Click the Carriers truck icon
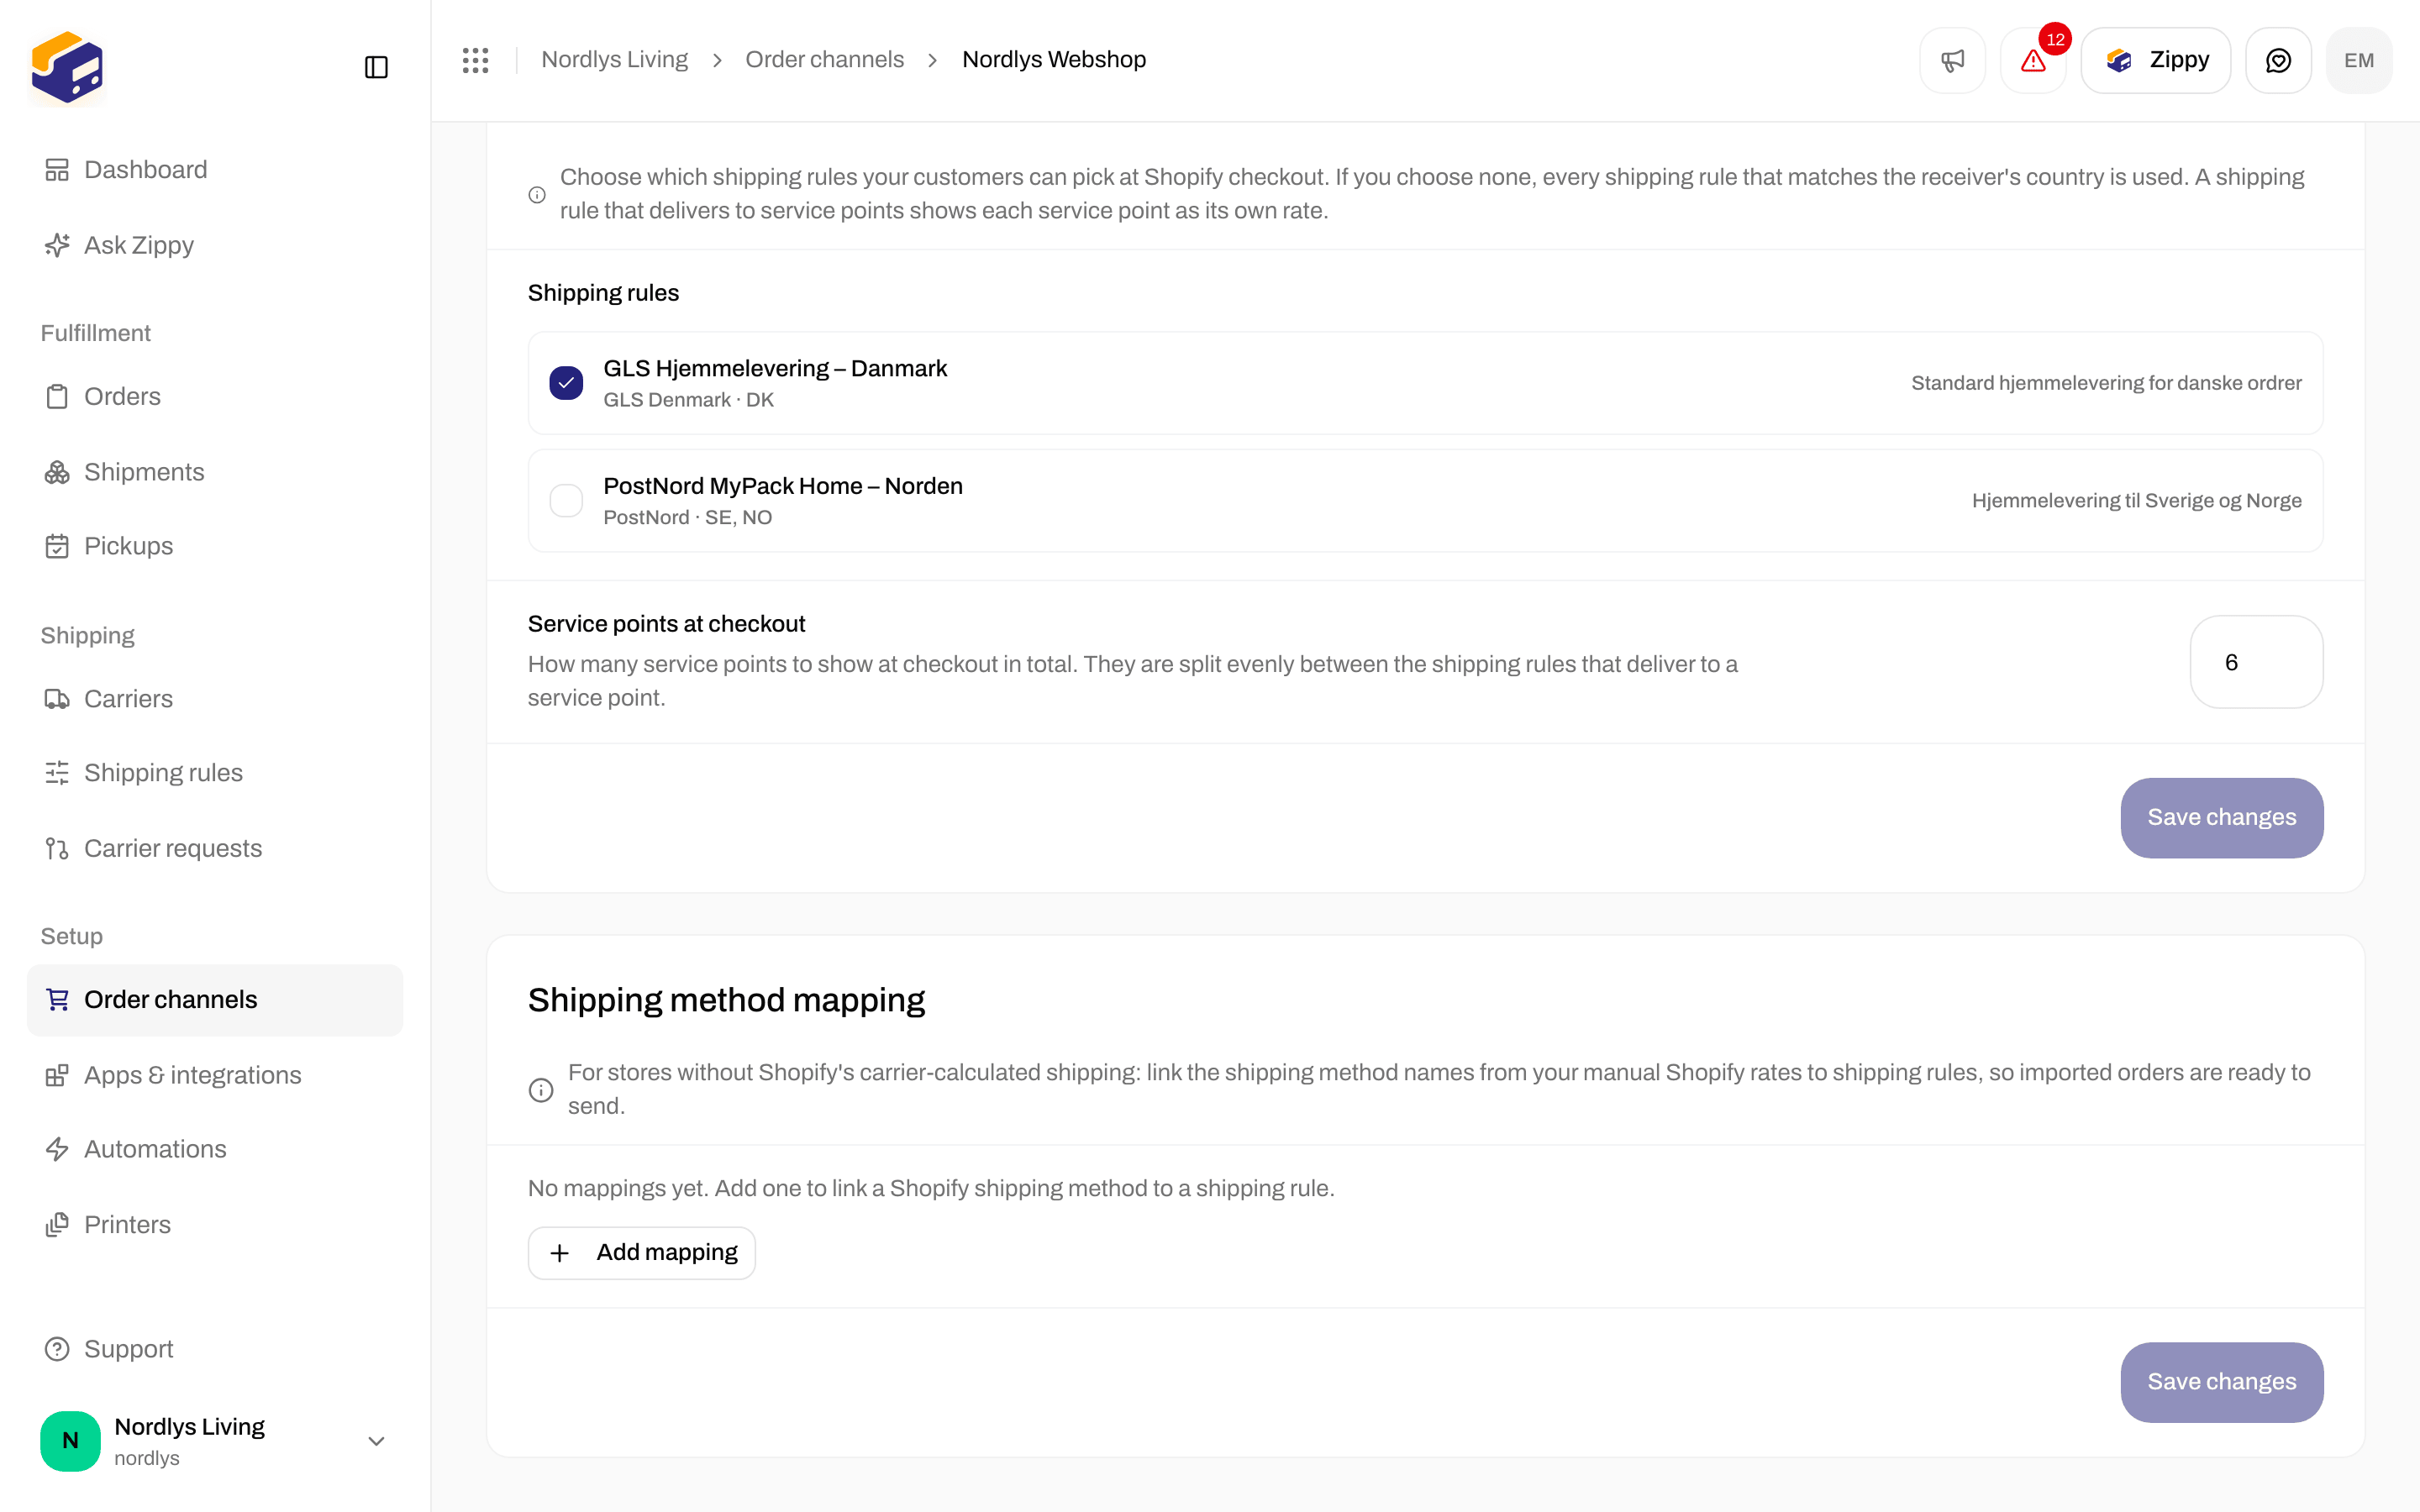Screen dimensions: 2420x1512 pyautogui.click(x=57, y=699)
